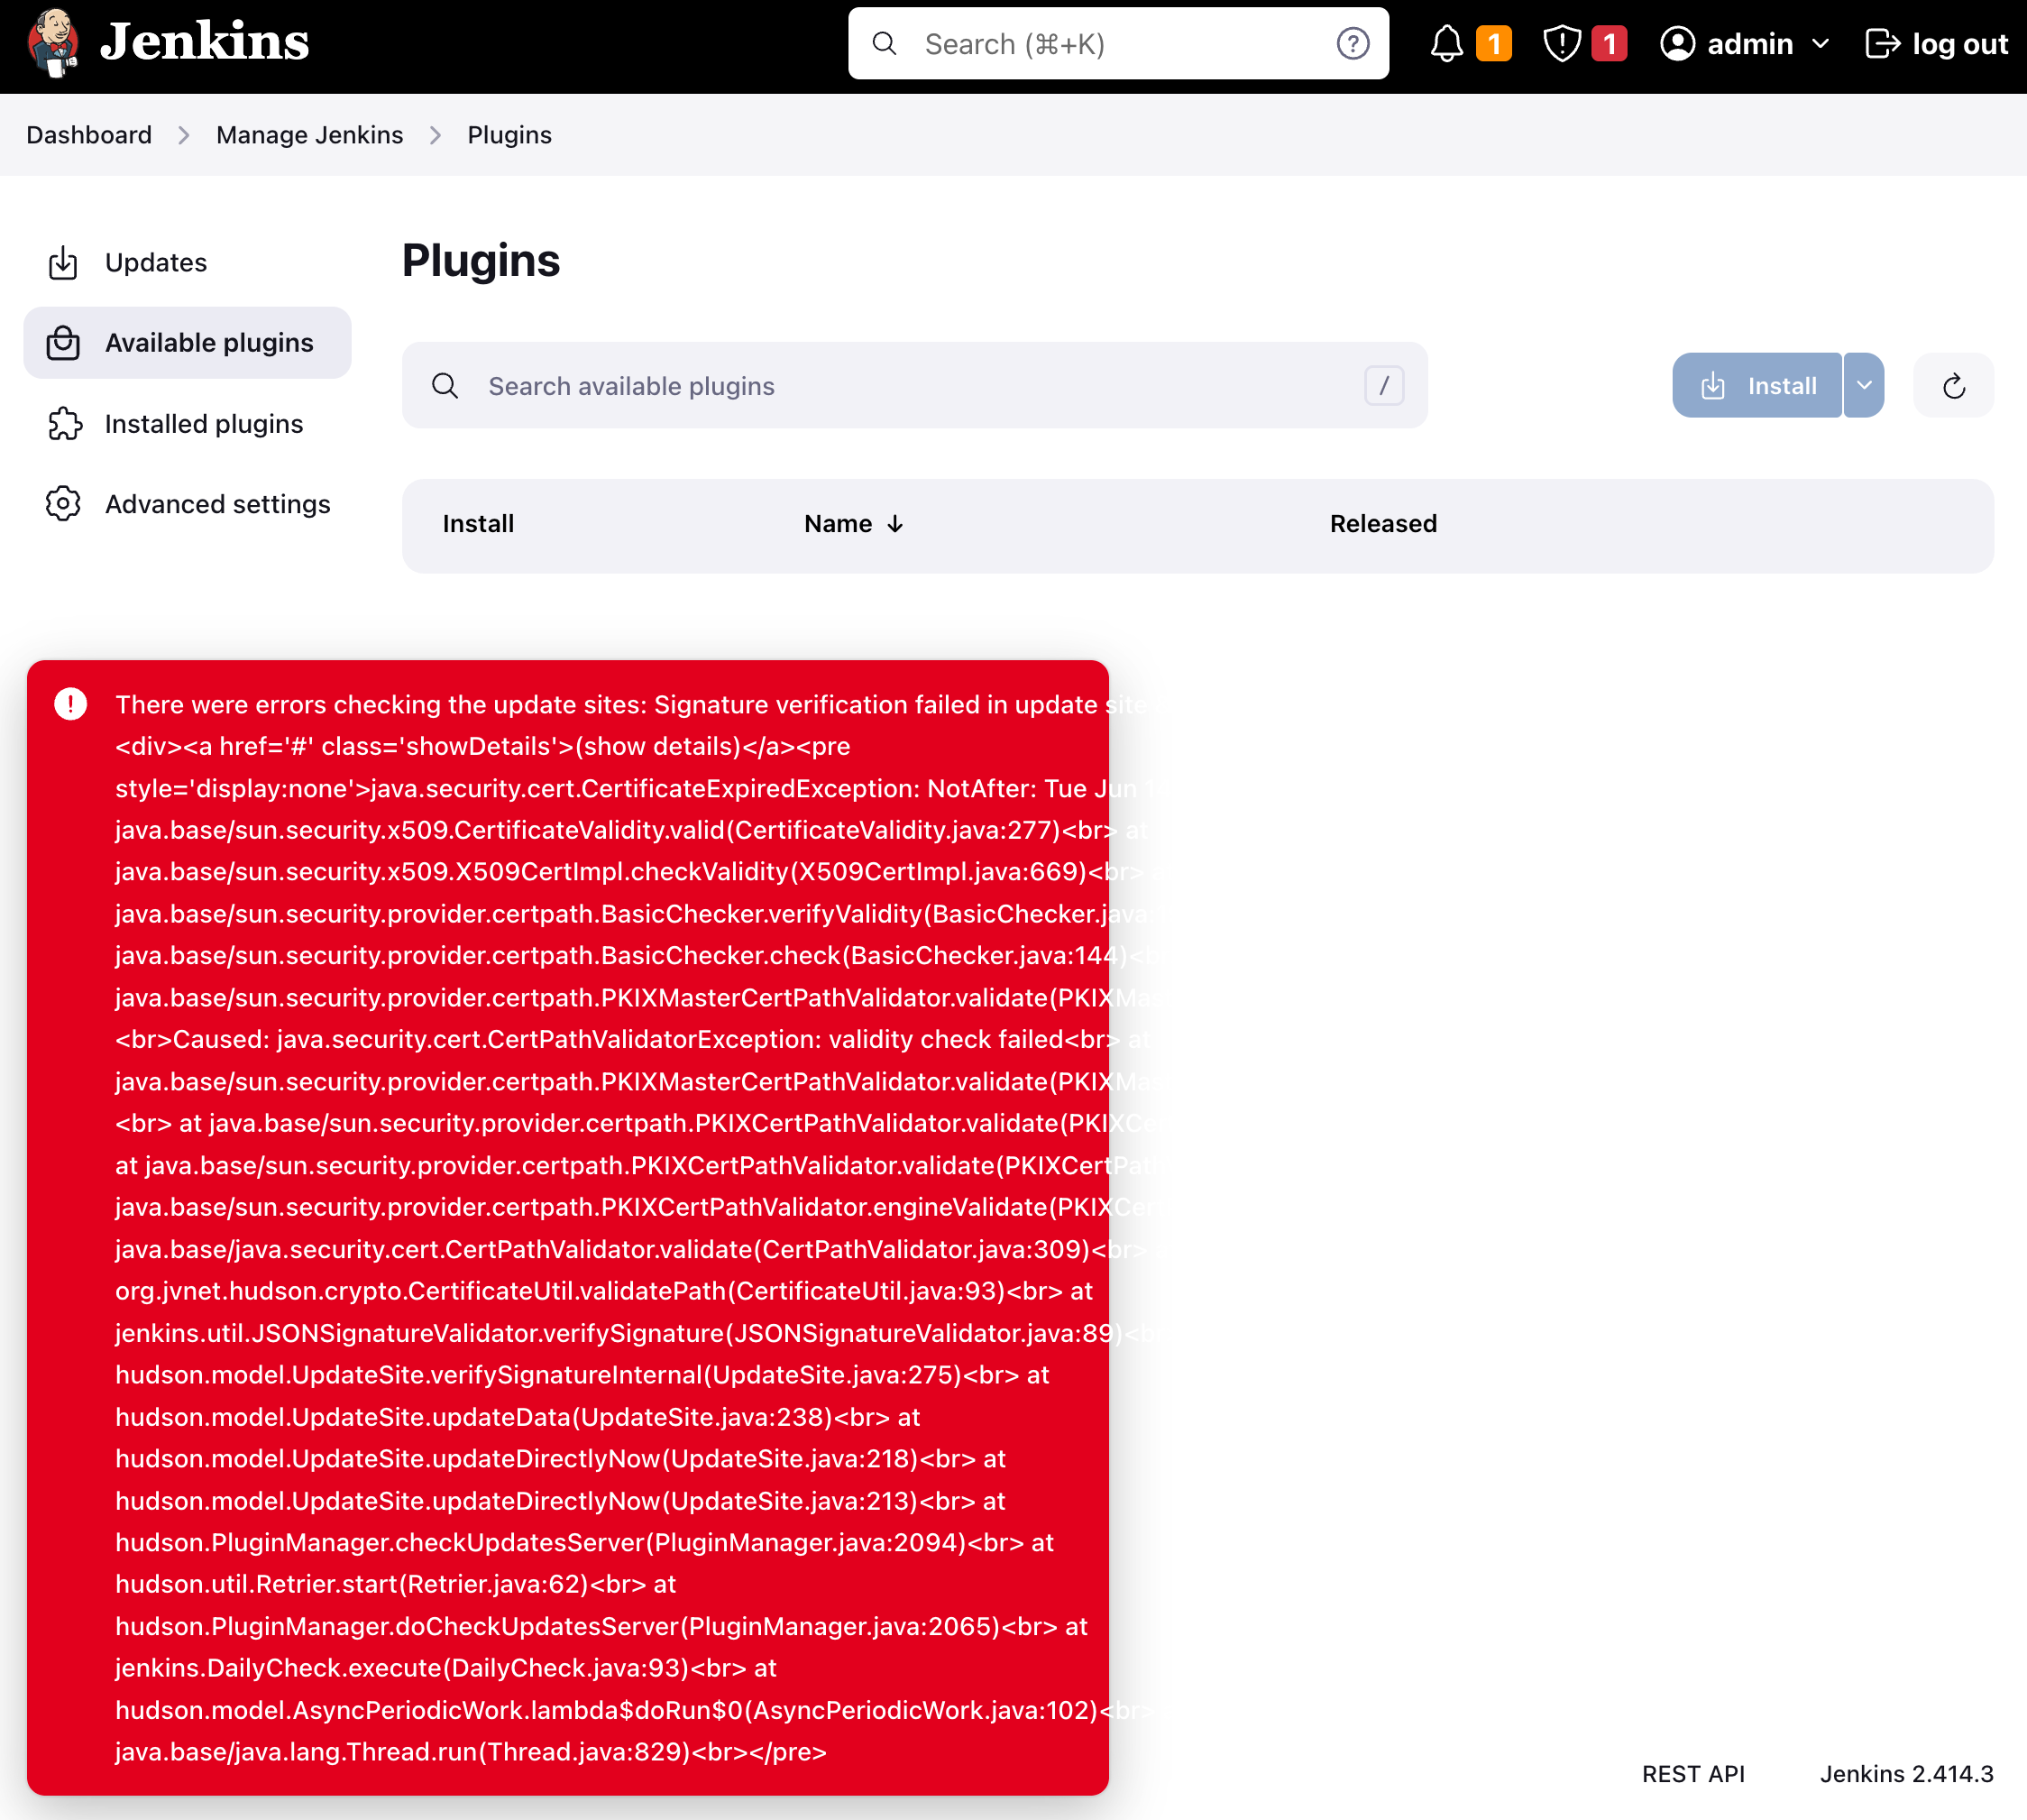This screenshot has width=2027, height=1820.
Task: Open the Installed plugins sidebar tab
Action: [187, 424]
